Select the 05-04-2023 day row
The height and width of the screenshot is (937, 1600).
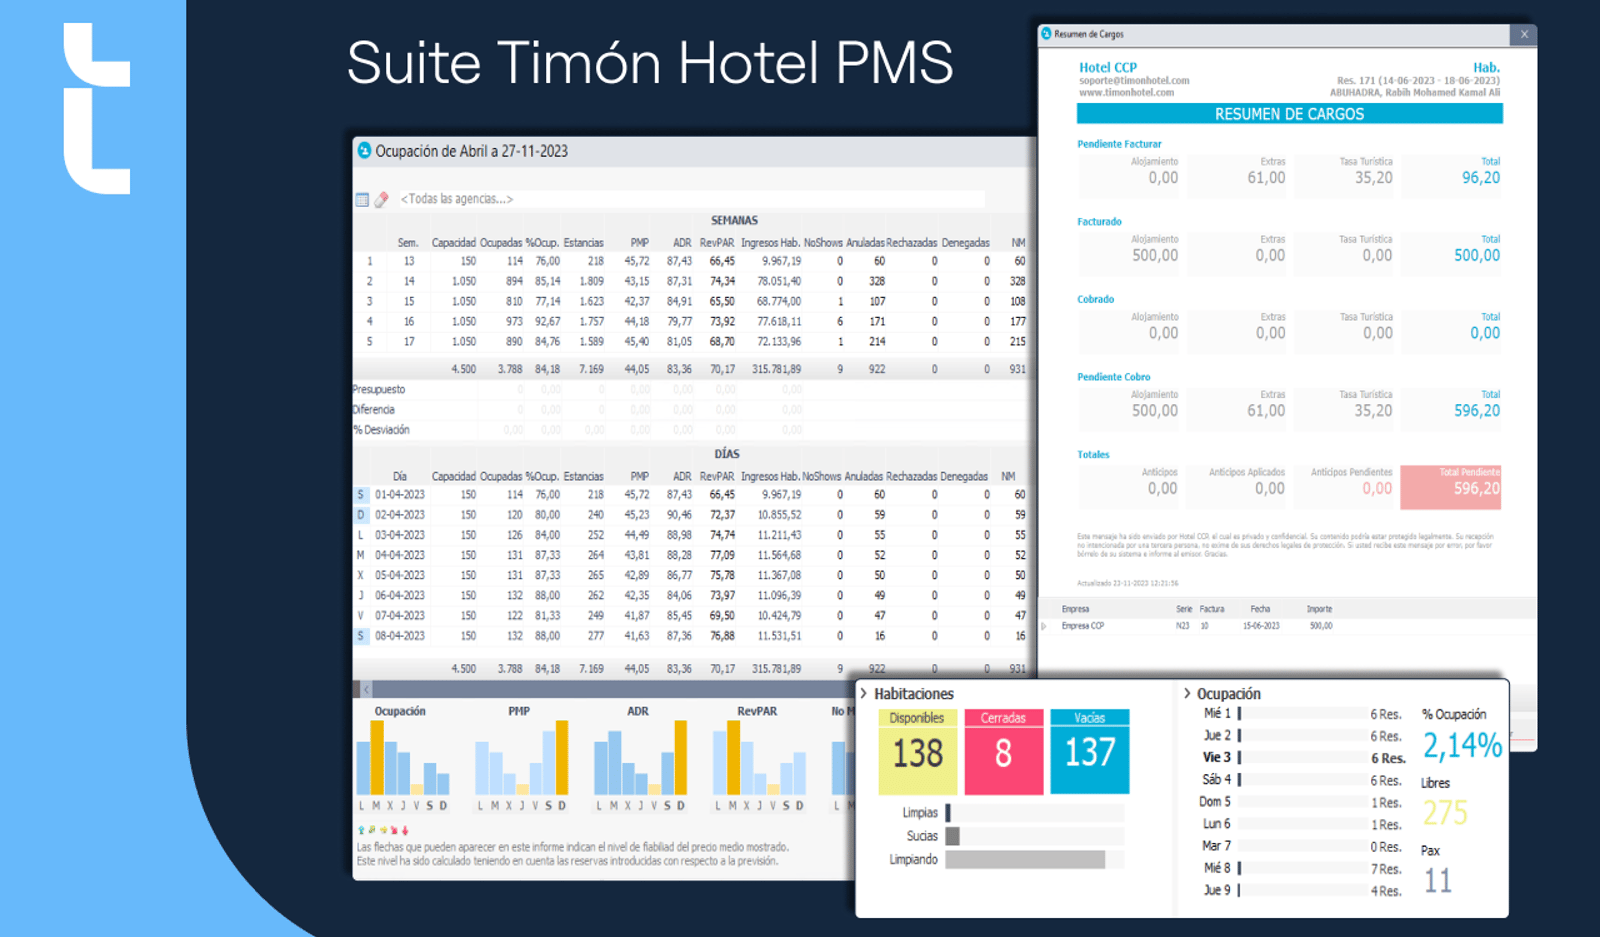(692, 576)
